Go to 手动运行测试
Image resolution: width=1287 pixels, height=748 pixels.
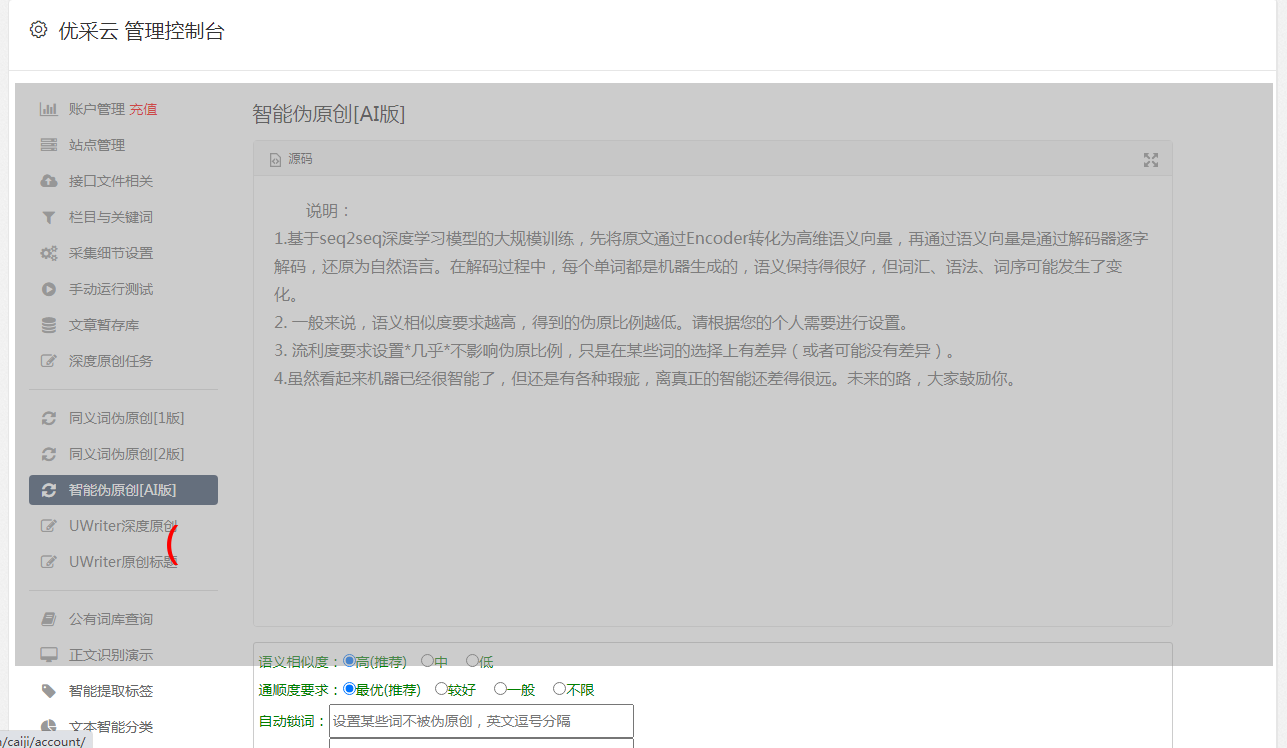[111, 289]
